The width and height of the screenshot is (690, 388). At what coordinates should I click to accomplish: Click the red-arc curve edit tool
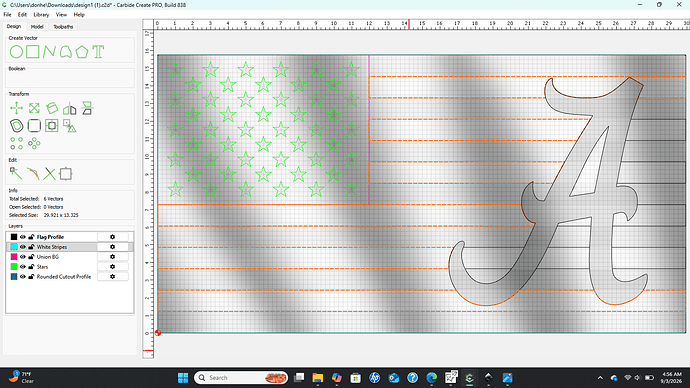[33, 174]
